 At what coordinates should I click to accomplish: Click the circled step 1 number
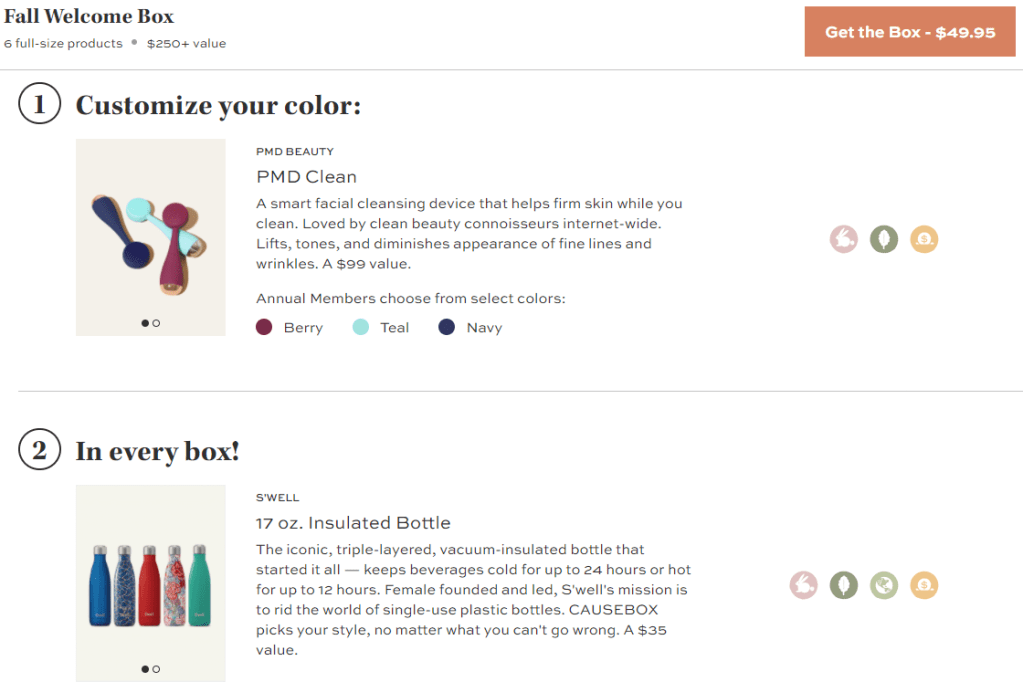[40, 104]
